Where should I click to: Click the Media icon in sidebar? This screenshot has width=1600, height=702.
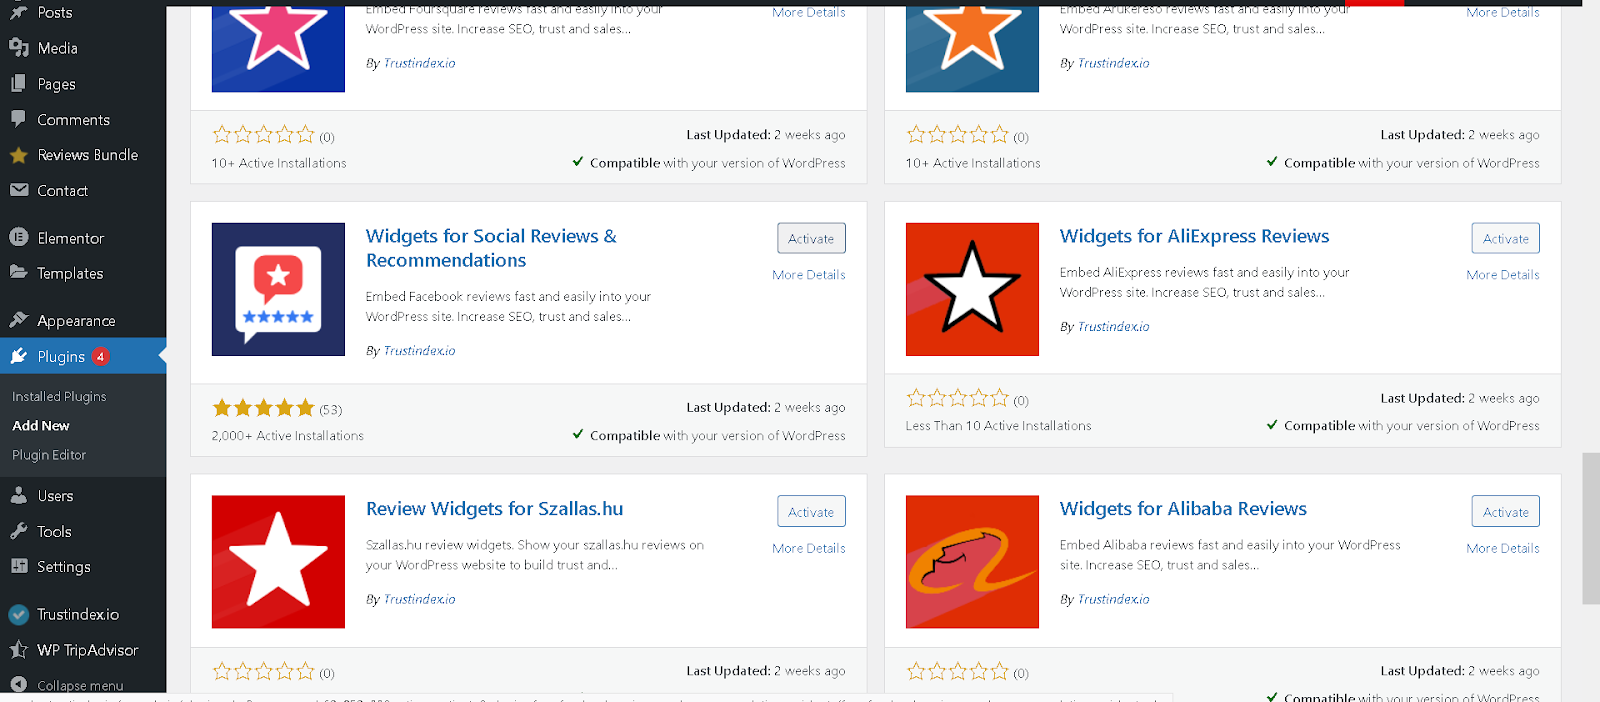(18, 48)
